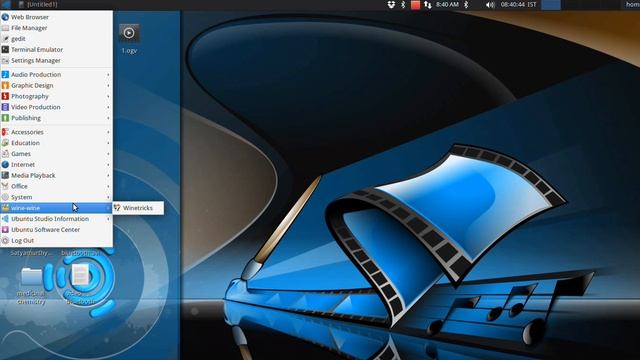The image size is (640, 360).
Task: Expand the Graphic Design submenu
Action: tap(56, 85)
